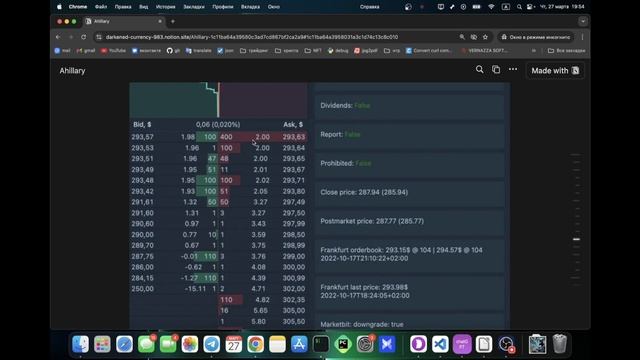Open Terminal from the dock
The image size is (640, 360).
(321, 344)
